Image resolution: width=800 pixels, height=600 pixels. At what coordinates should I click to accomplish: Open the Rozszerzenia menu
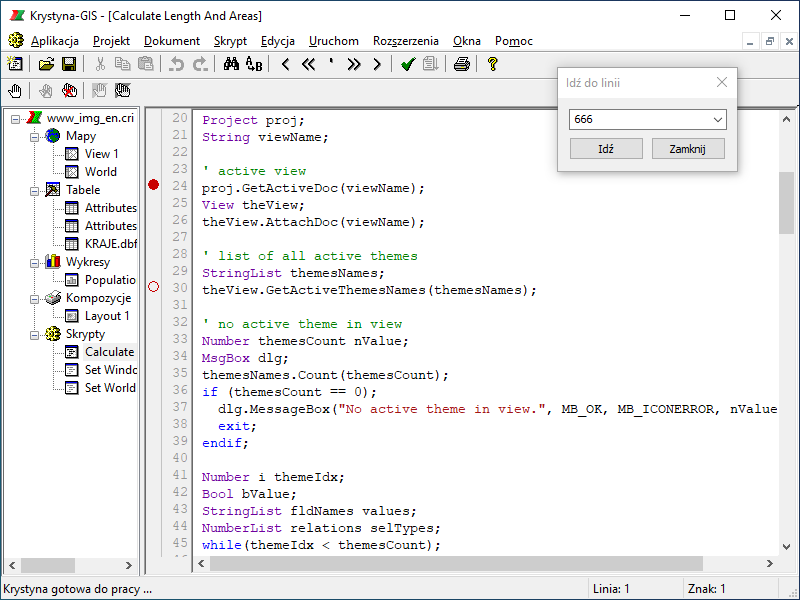click(406, 41)
